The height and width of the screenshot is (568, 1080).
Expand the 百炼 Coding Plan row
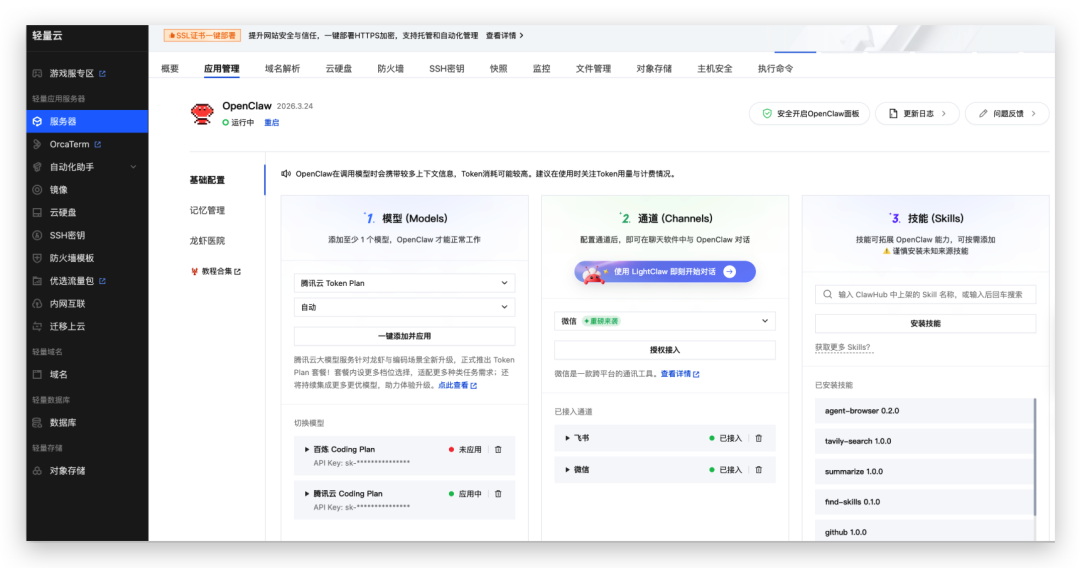pos(307,450)
